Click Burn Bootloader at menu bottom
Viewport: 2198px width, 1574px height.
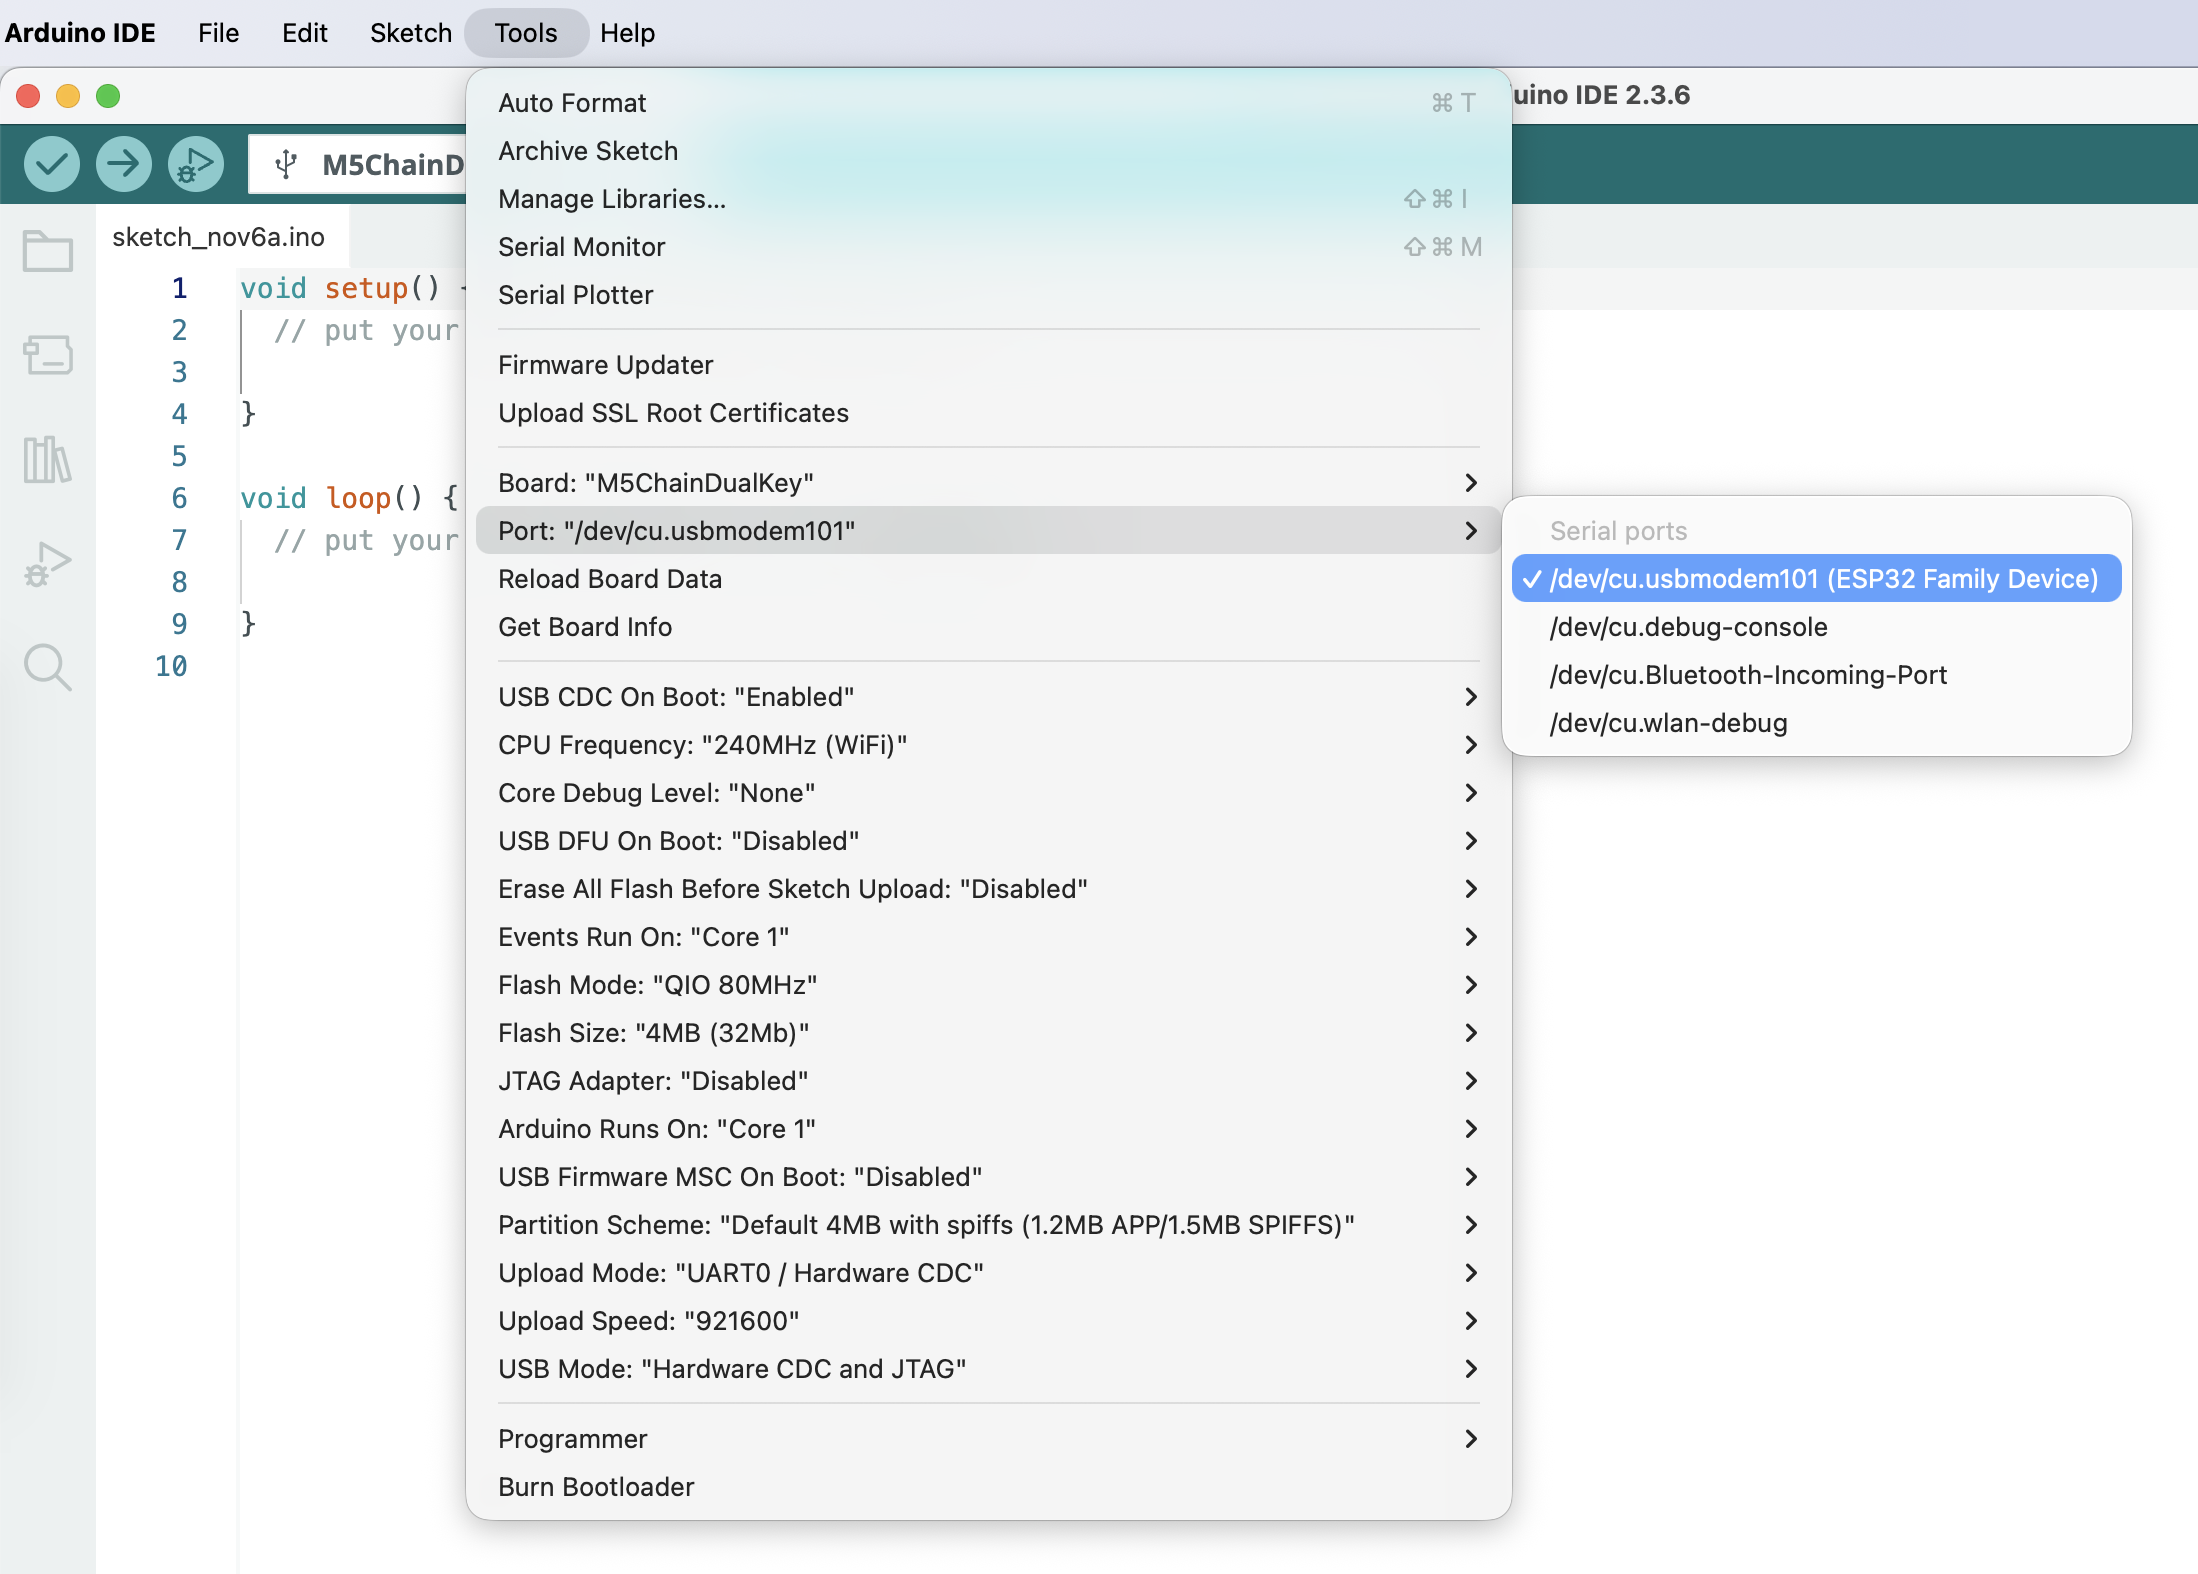(596, 1487)
